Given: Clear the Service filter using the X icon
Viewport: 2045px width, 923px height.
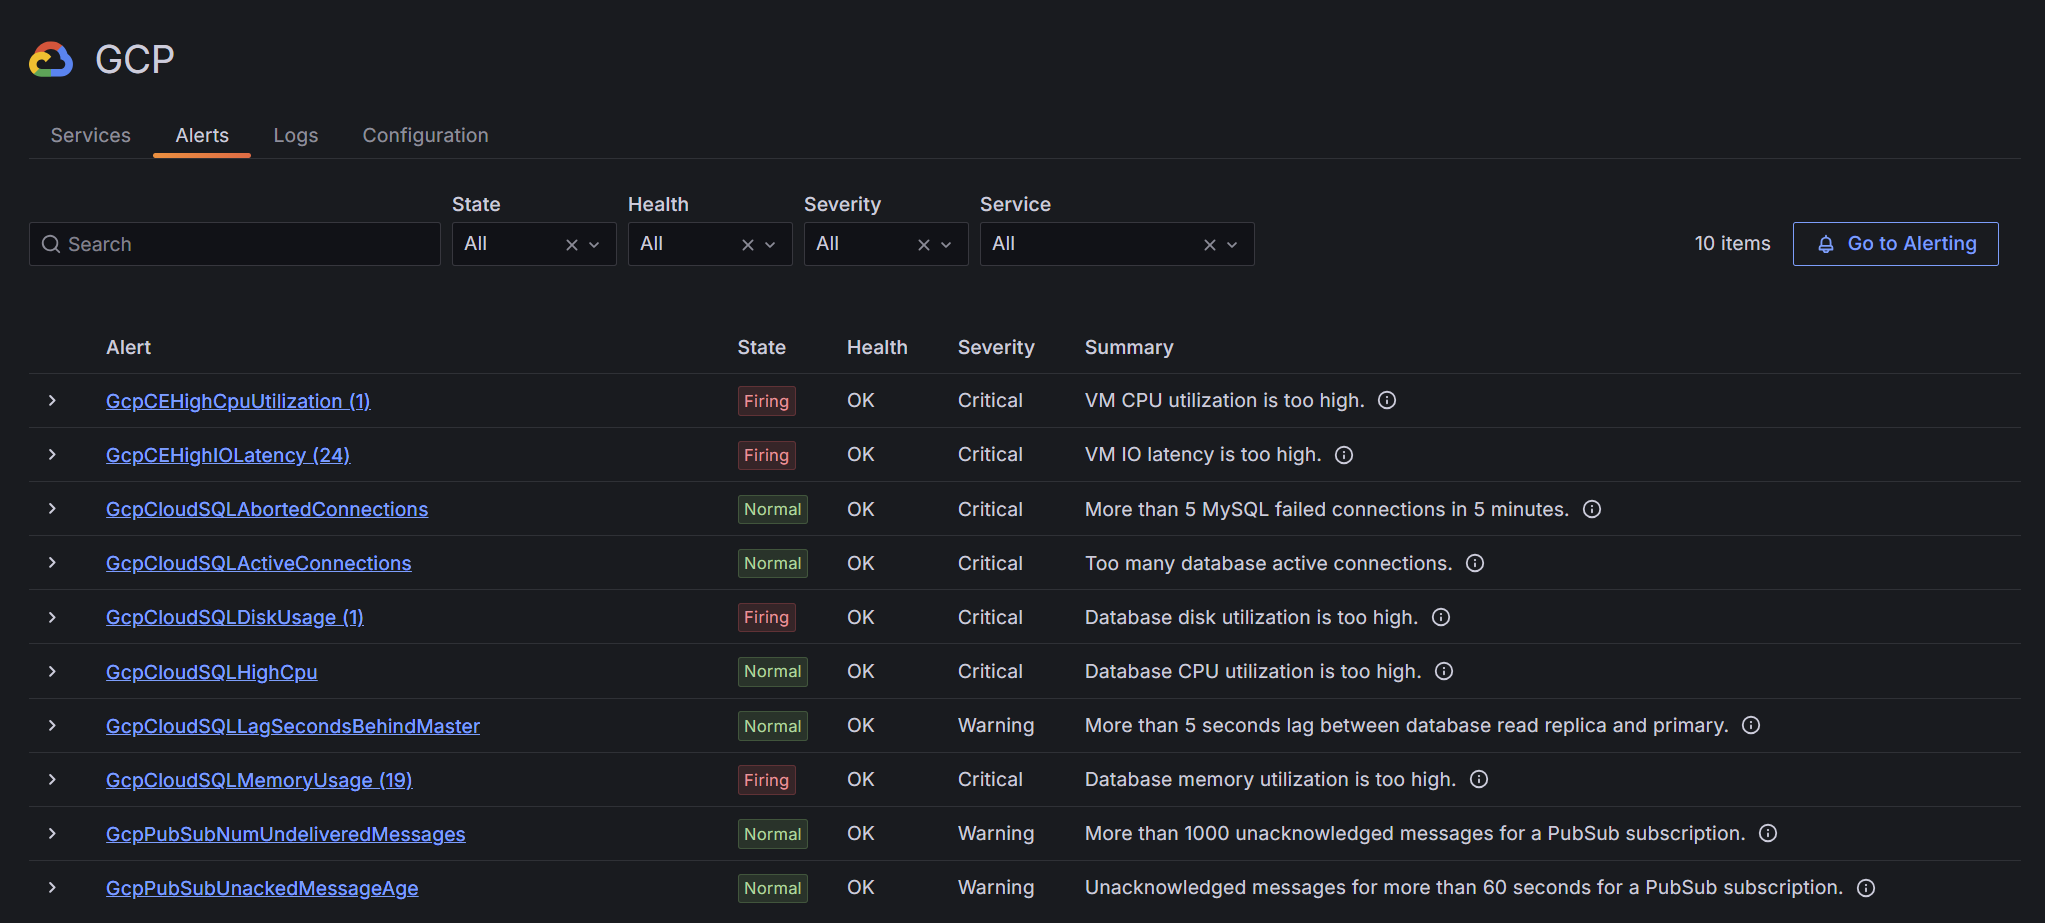Looking at the screenshot, I should pos(1210,245).
